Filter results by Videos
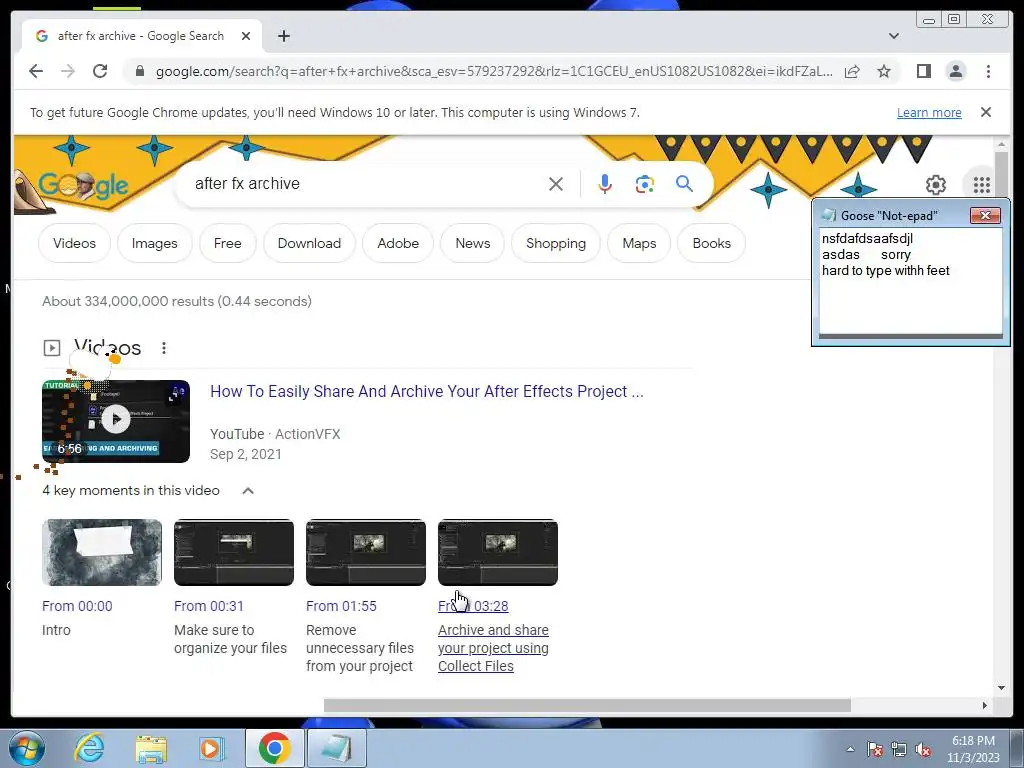 (x=74, y=244)
